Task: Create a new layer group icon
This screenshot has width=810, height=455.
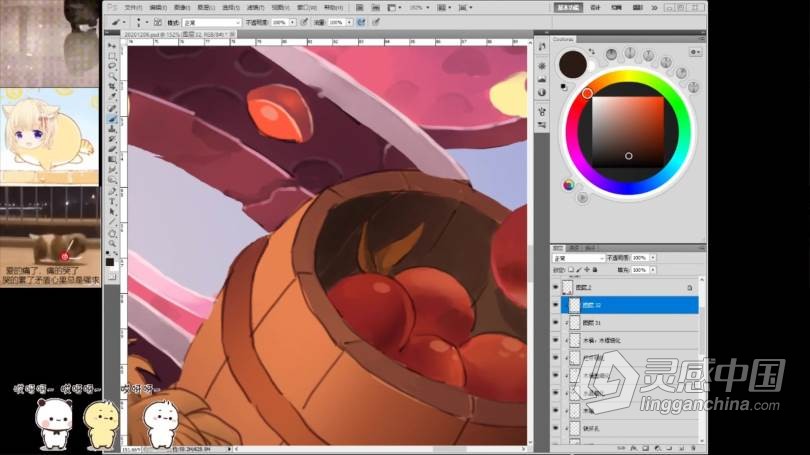Action: 669,448
